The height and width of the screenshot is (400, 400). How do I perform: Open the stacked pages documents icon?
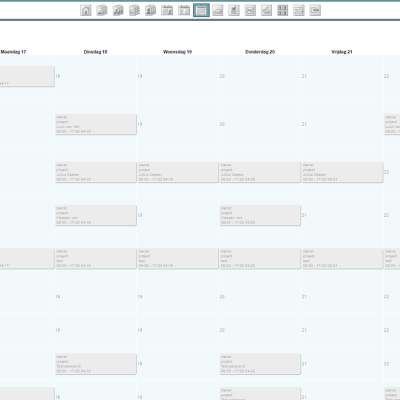click(x=135, y=10)
